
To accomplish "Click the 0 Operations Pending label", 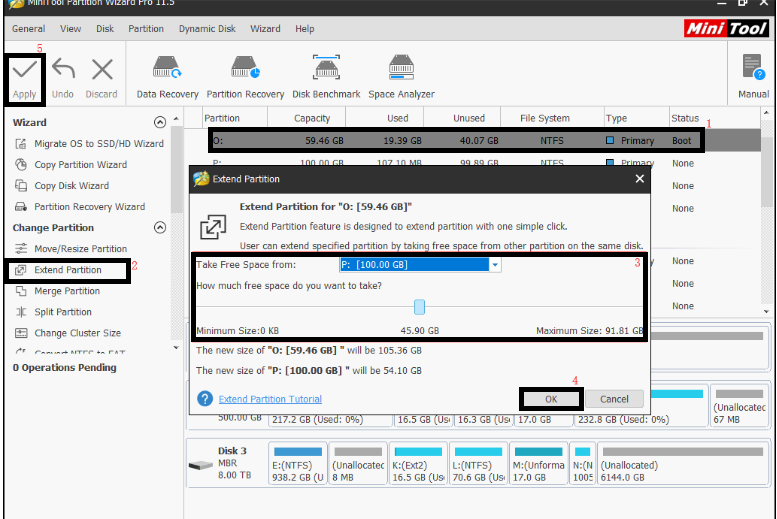I will (x=64, y=367).
